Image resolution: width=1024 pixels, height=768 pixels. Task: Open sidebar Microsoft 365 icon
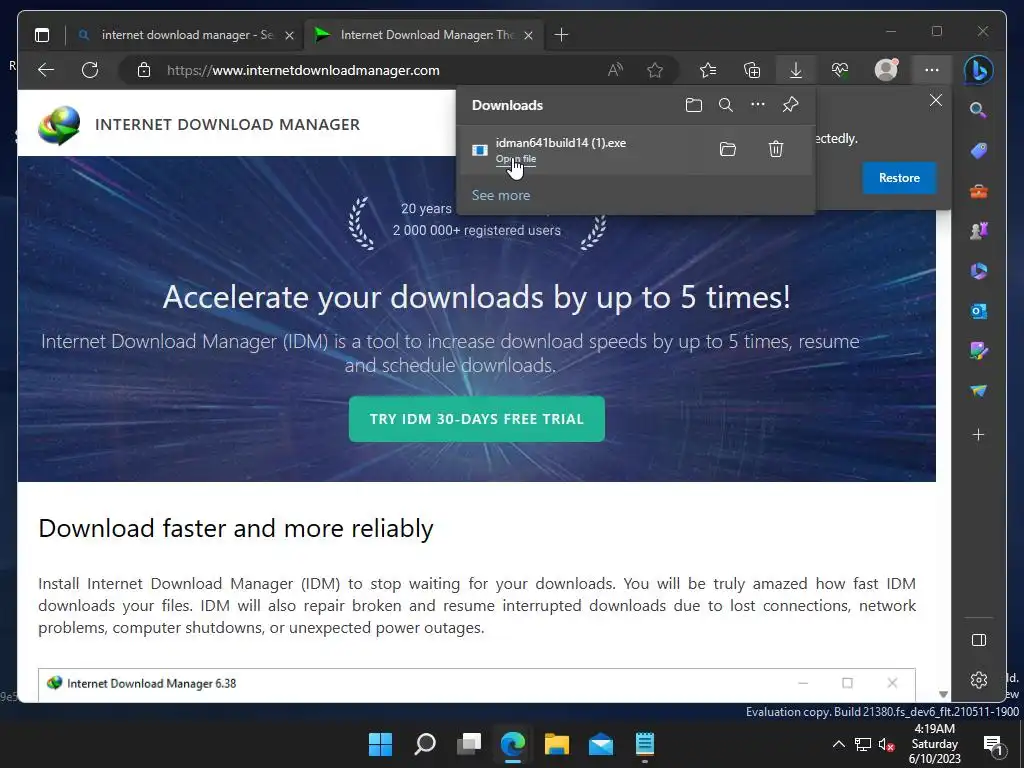978,270
